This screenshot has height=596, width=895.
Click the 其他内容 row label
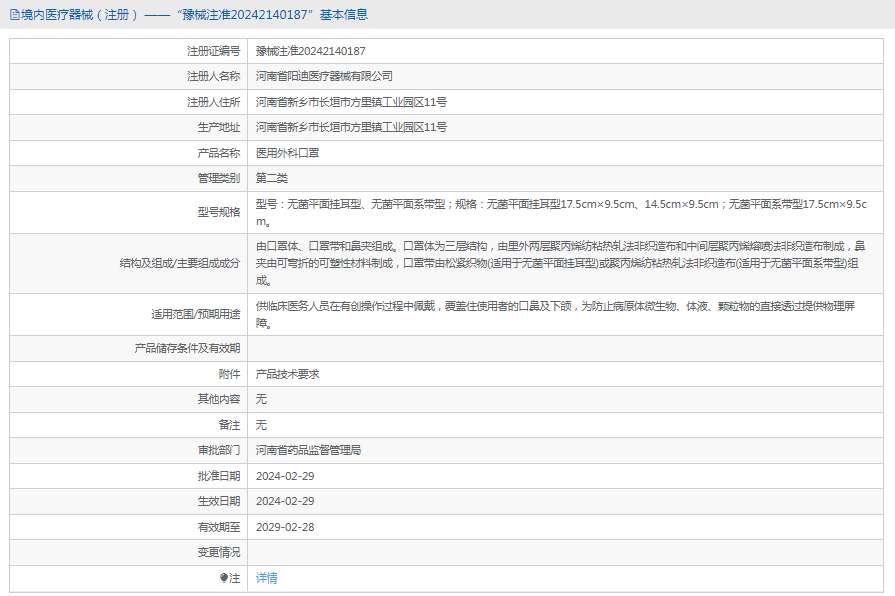219,399
